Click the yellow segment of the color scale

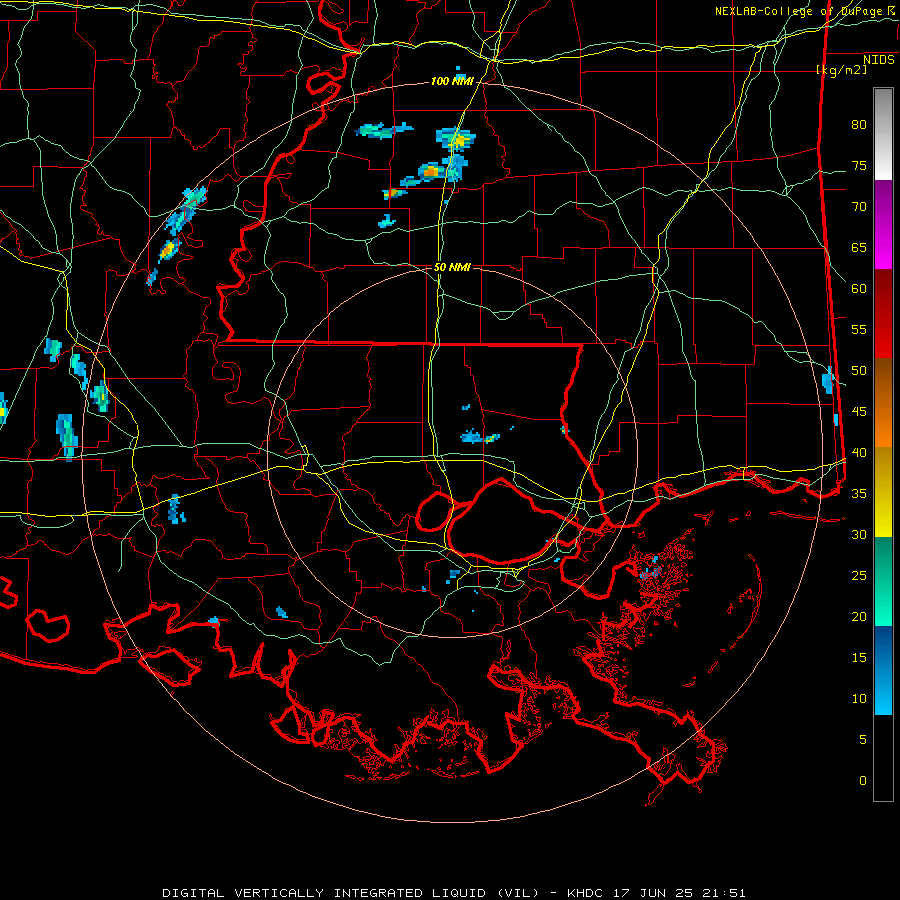click(883, 491)
